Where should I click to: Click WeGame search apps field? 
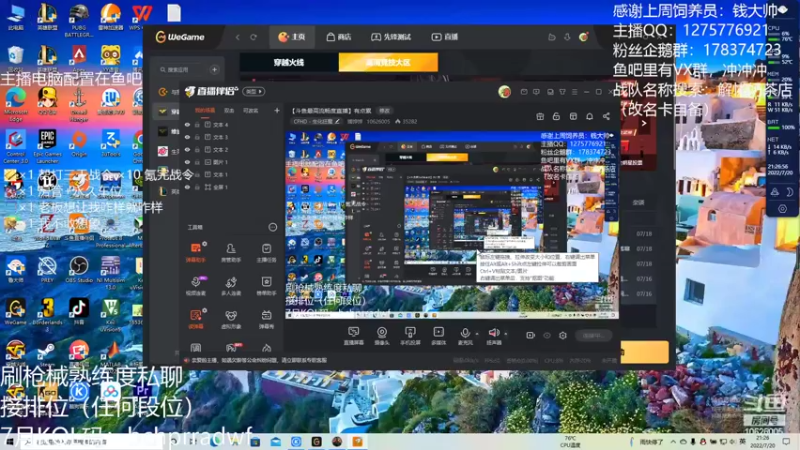pyautogui.click(x=181, y=69)
